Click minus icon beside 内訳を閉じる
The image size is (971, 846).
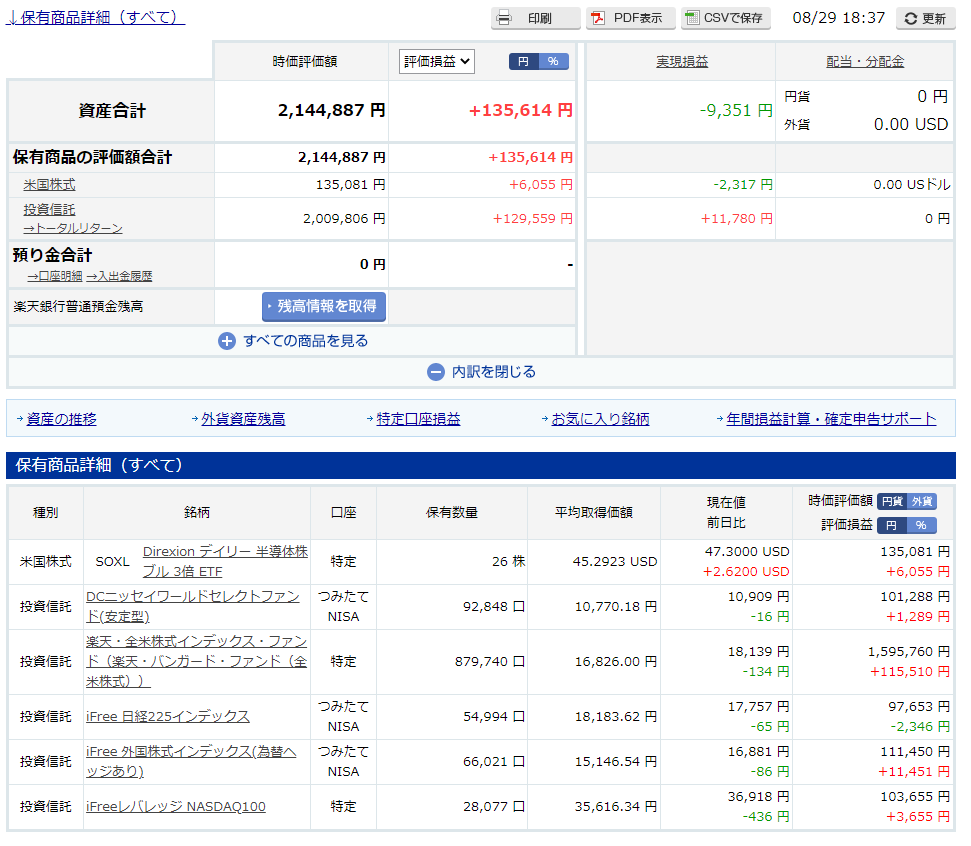[x=436, y=372]
